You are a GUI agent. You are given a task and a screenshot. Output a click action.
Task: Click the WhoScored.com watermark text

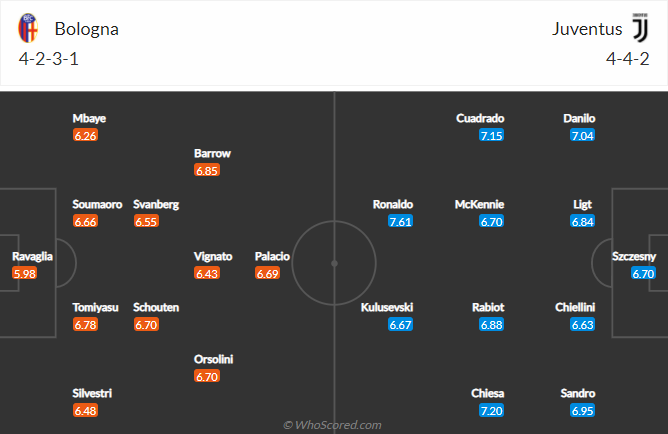tap(332, 424)
